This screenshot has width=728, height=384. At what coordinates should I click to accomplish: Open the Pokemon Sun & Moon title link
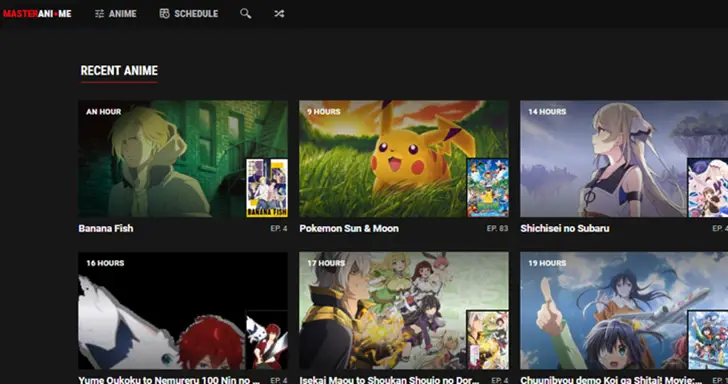(349, 228)
